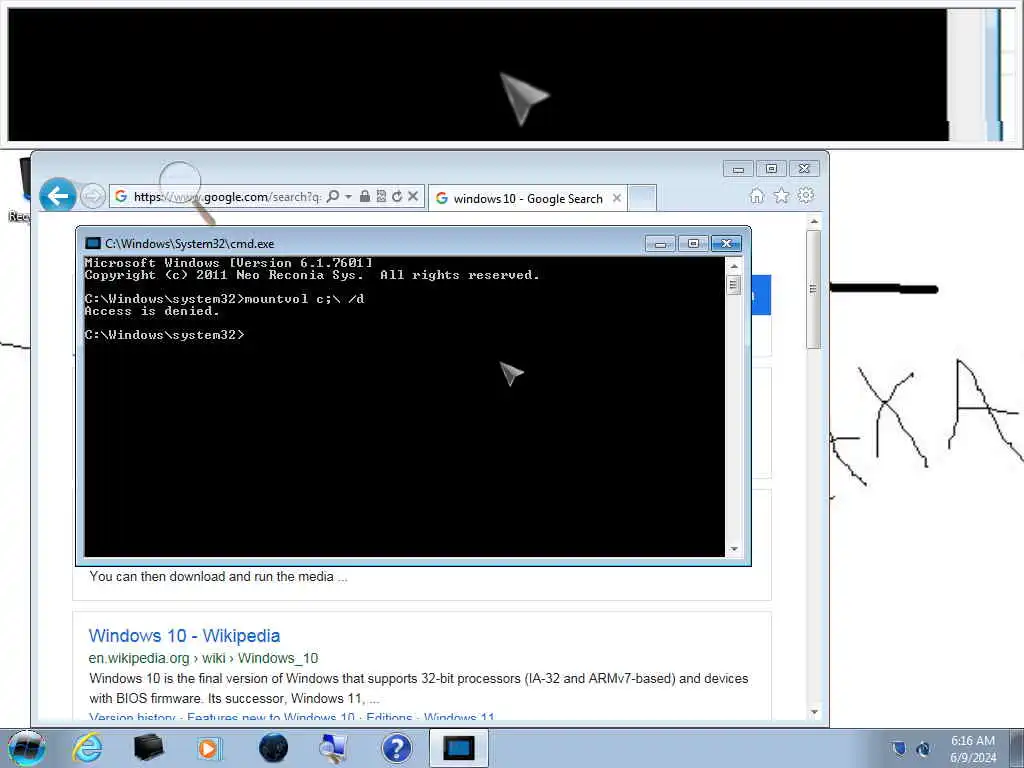This screenshot has width=1024, height=768.
Task: Click the browser page scrollbar down arrow
Action: click(814, 712)
